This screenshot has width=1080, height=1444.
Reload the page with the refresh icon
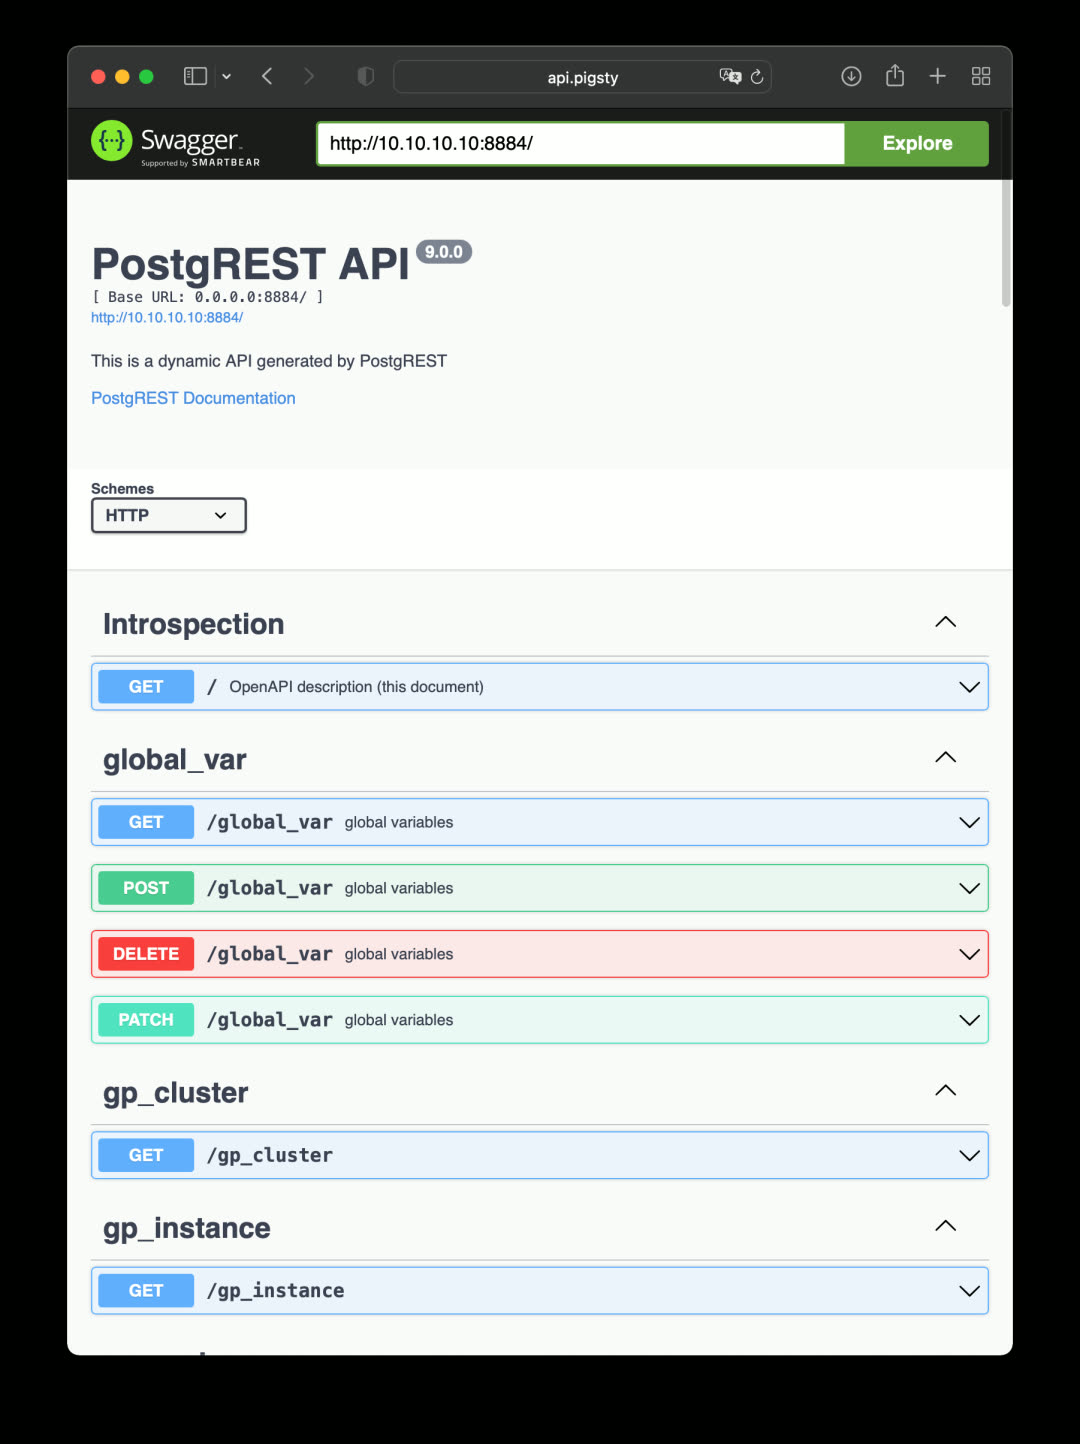757,77
